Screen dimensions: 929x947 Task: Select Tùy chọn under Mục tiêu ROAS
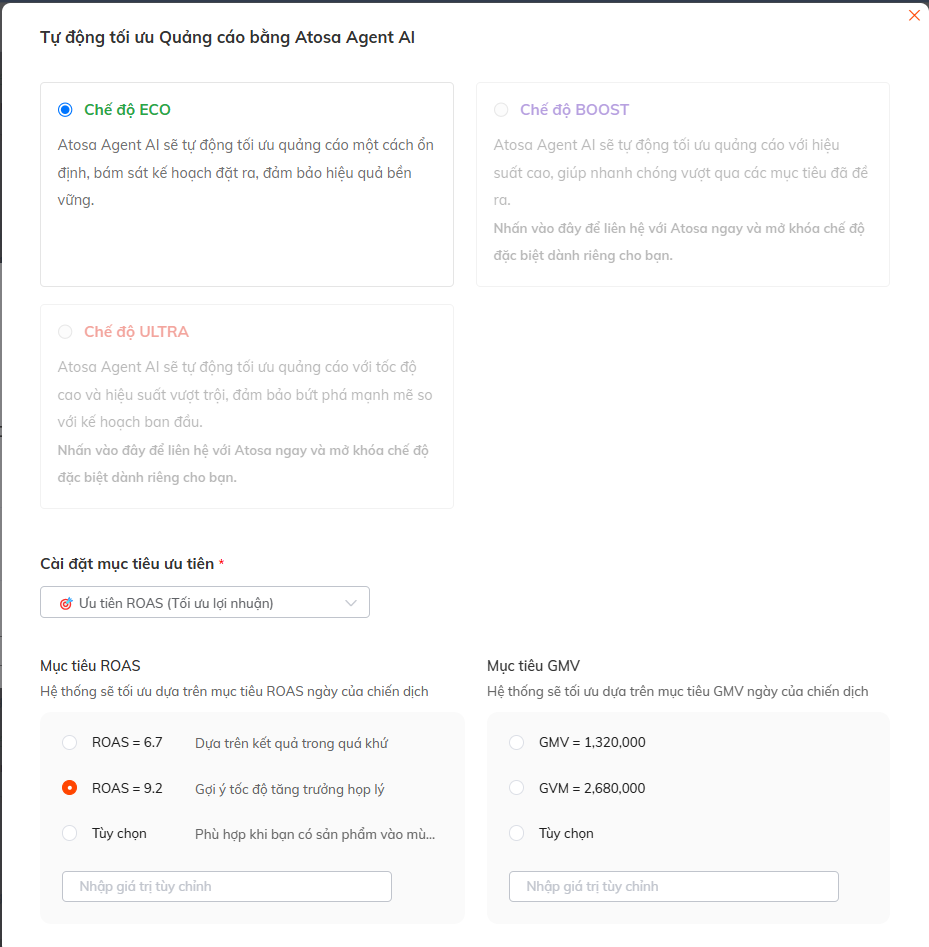[x=69, y=833]
